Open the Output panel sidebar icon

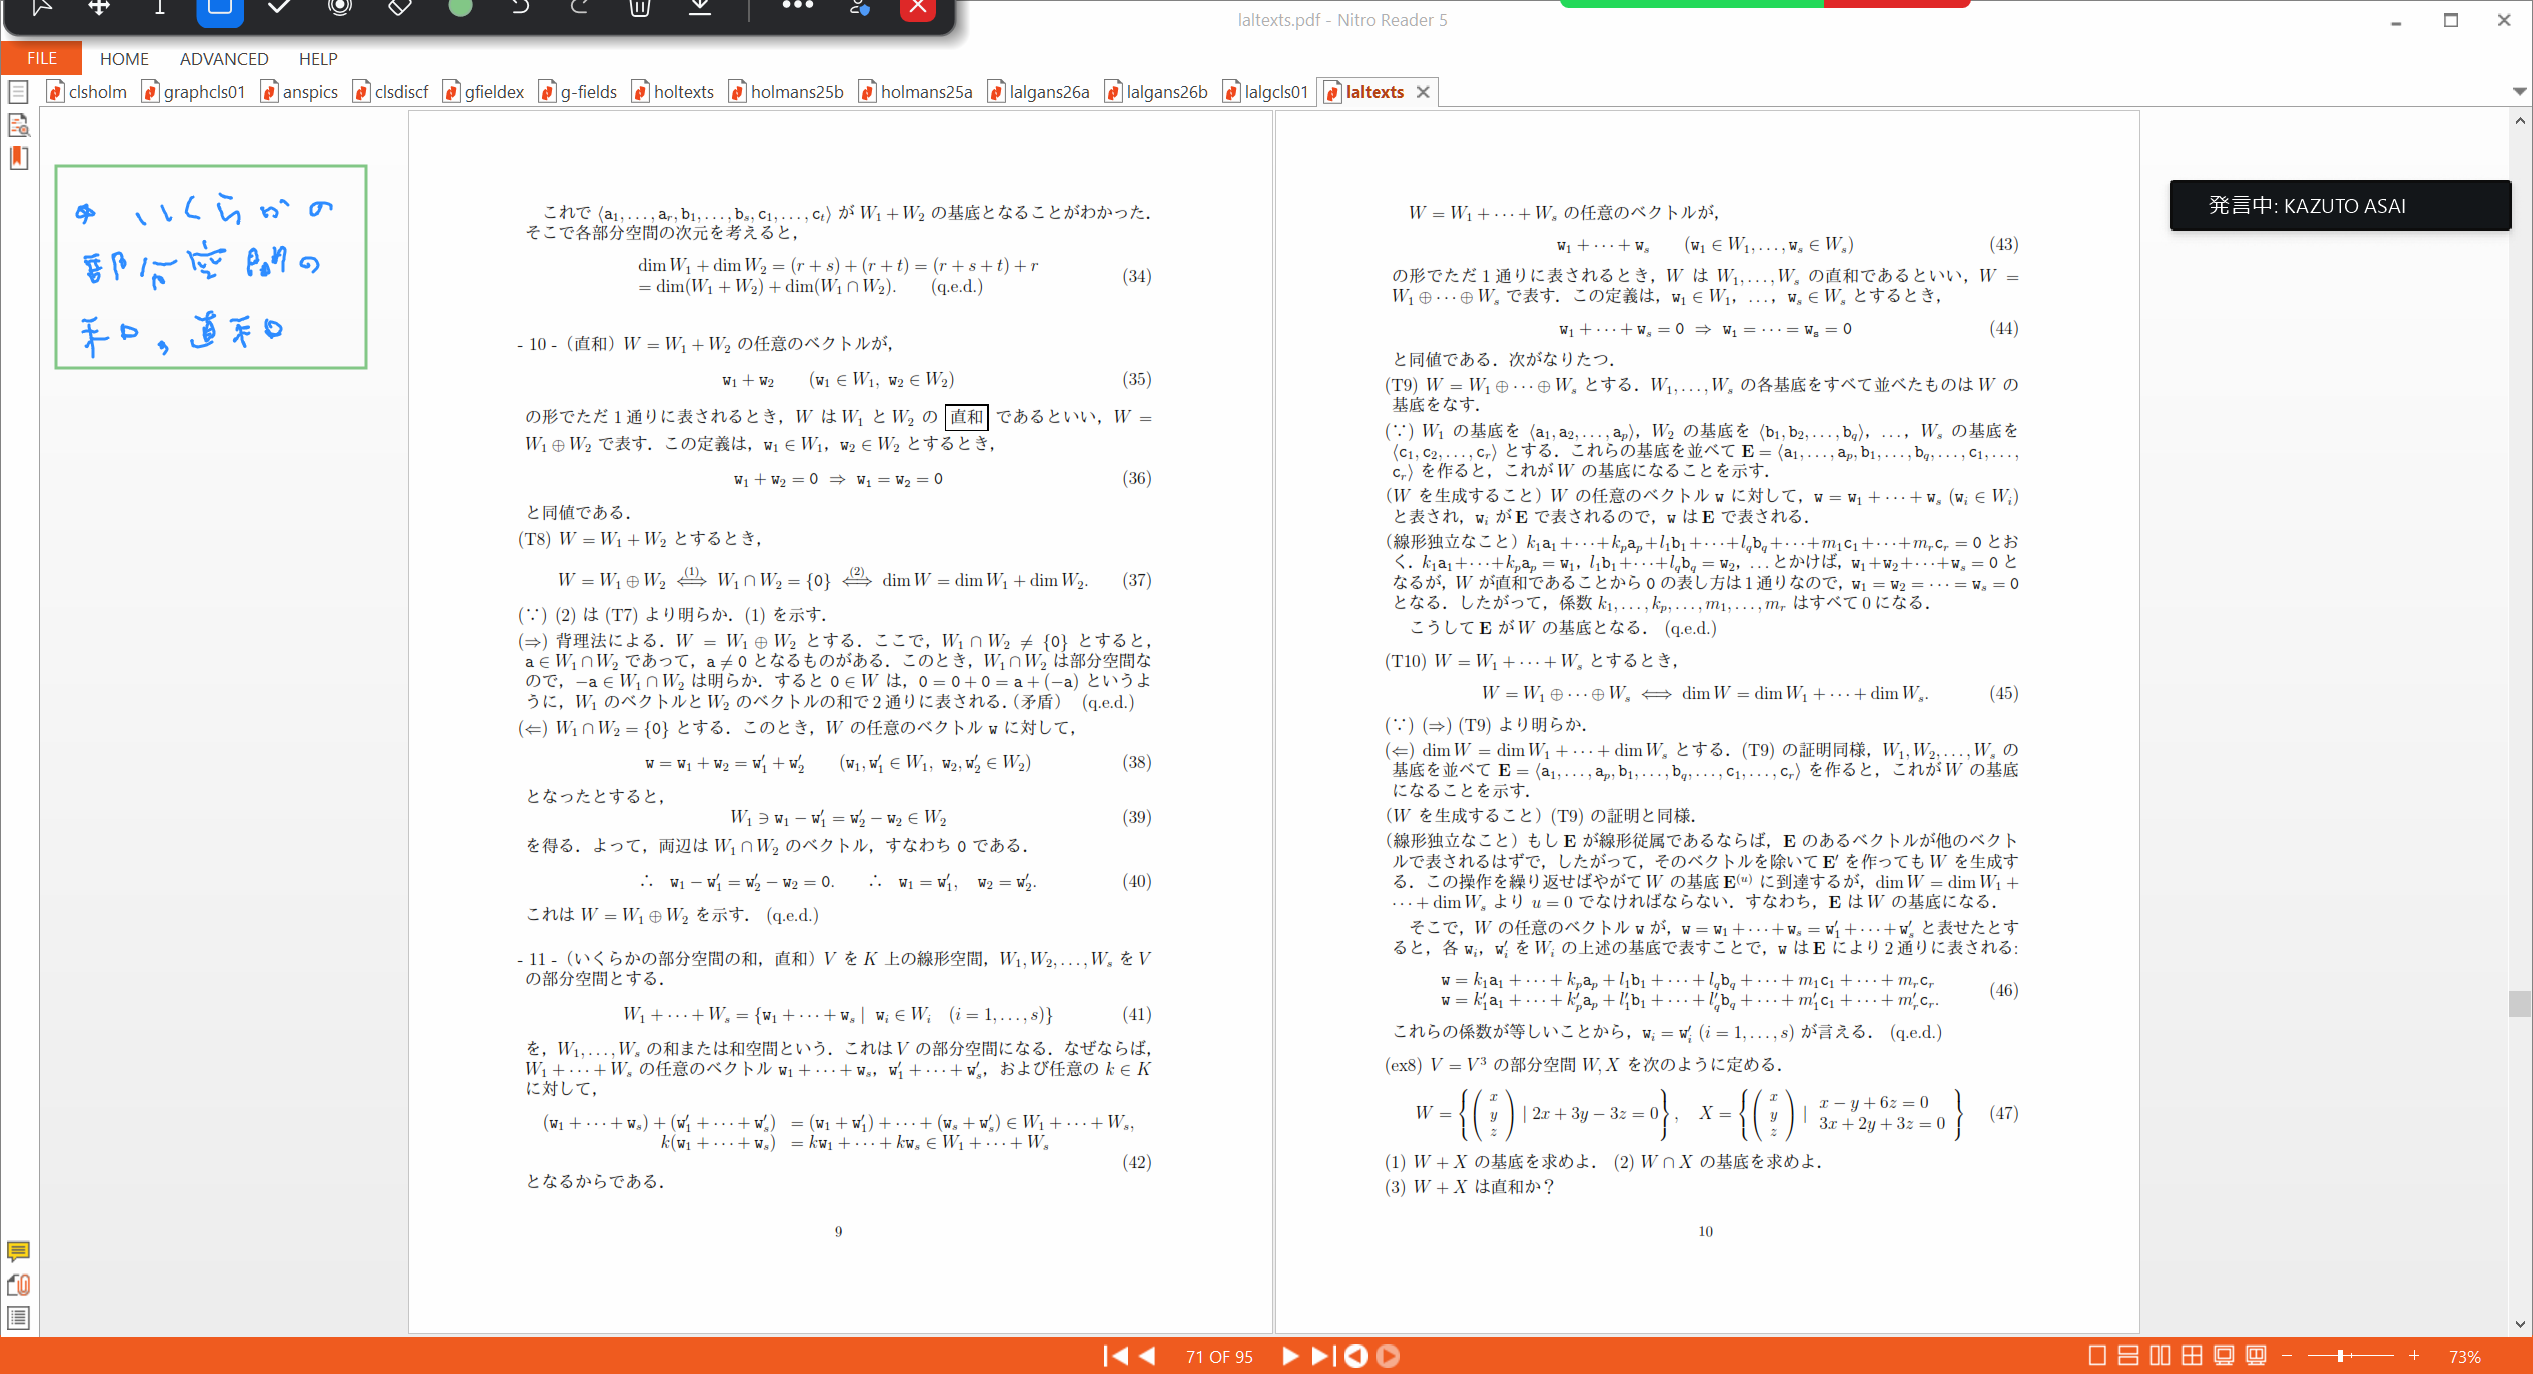click(x=18, y=1318)
